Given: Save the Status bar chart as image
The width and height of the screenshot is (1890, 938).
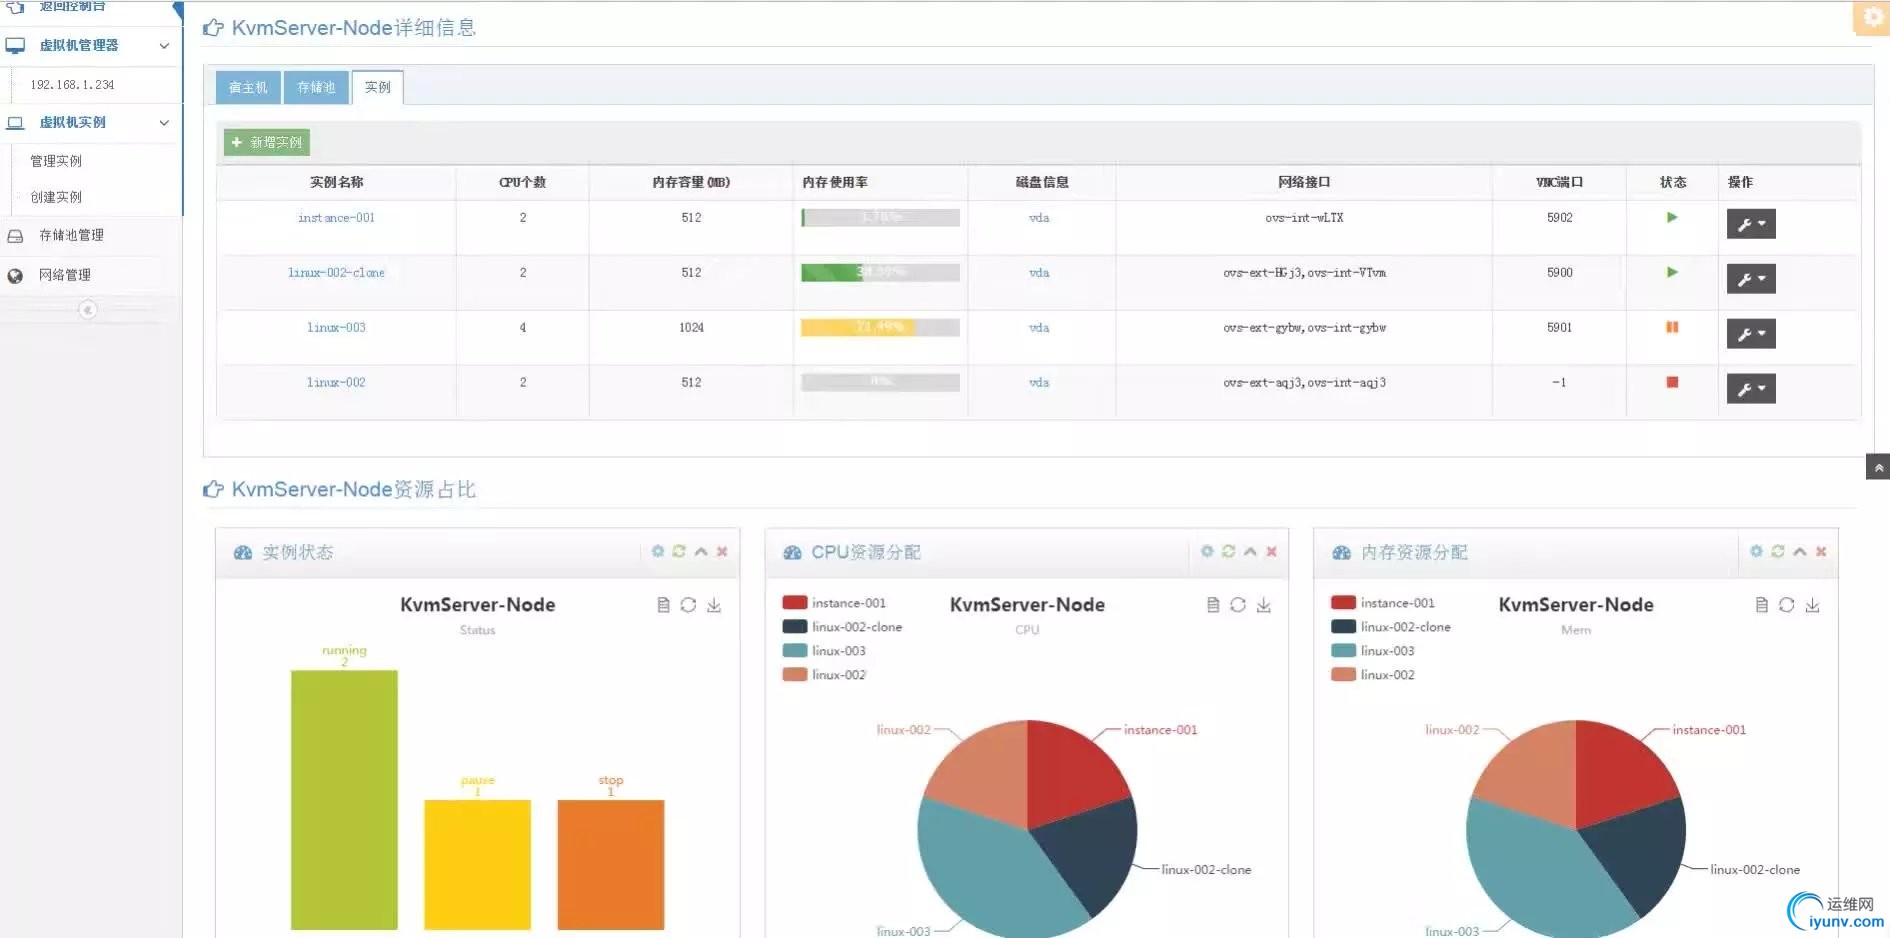Looking at the screenshot, I should [714, 605].
